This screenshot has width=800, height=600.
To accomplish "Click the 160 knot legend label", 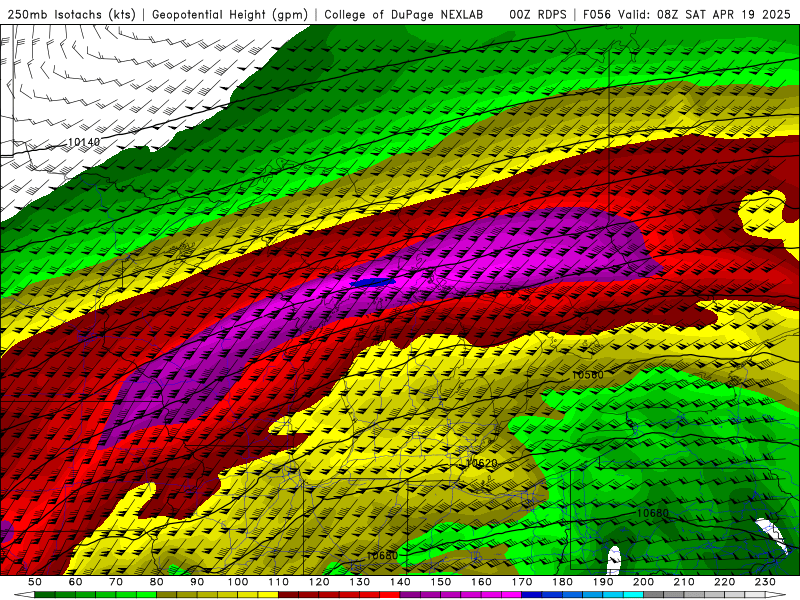I will [x=481, y=582].
